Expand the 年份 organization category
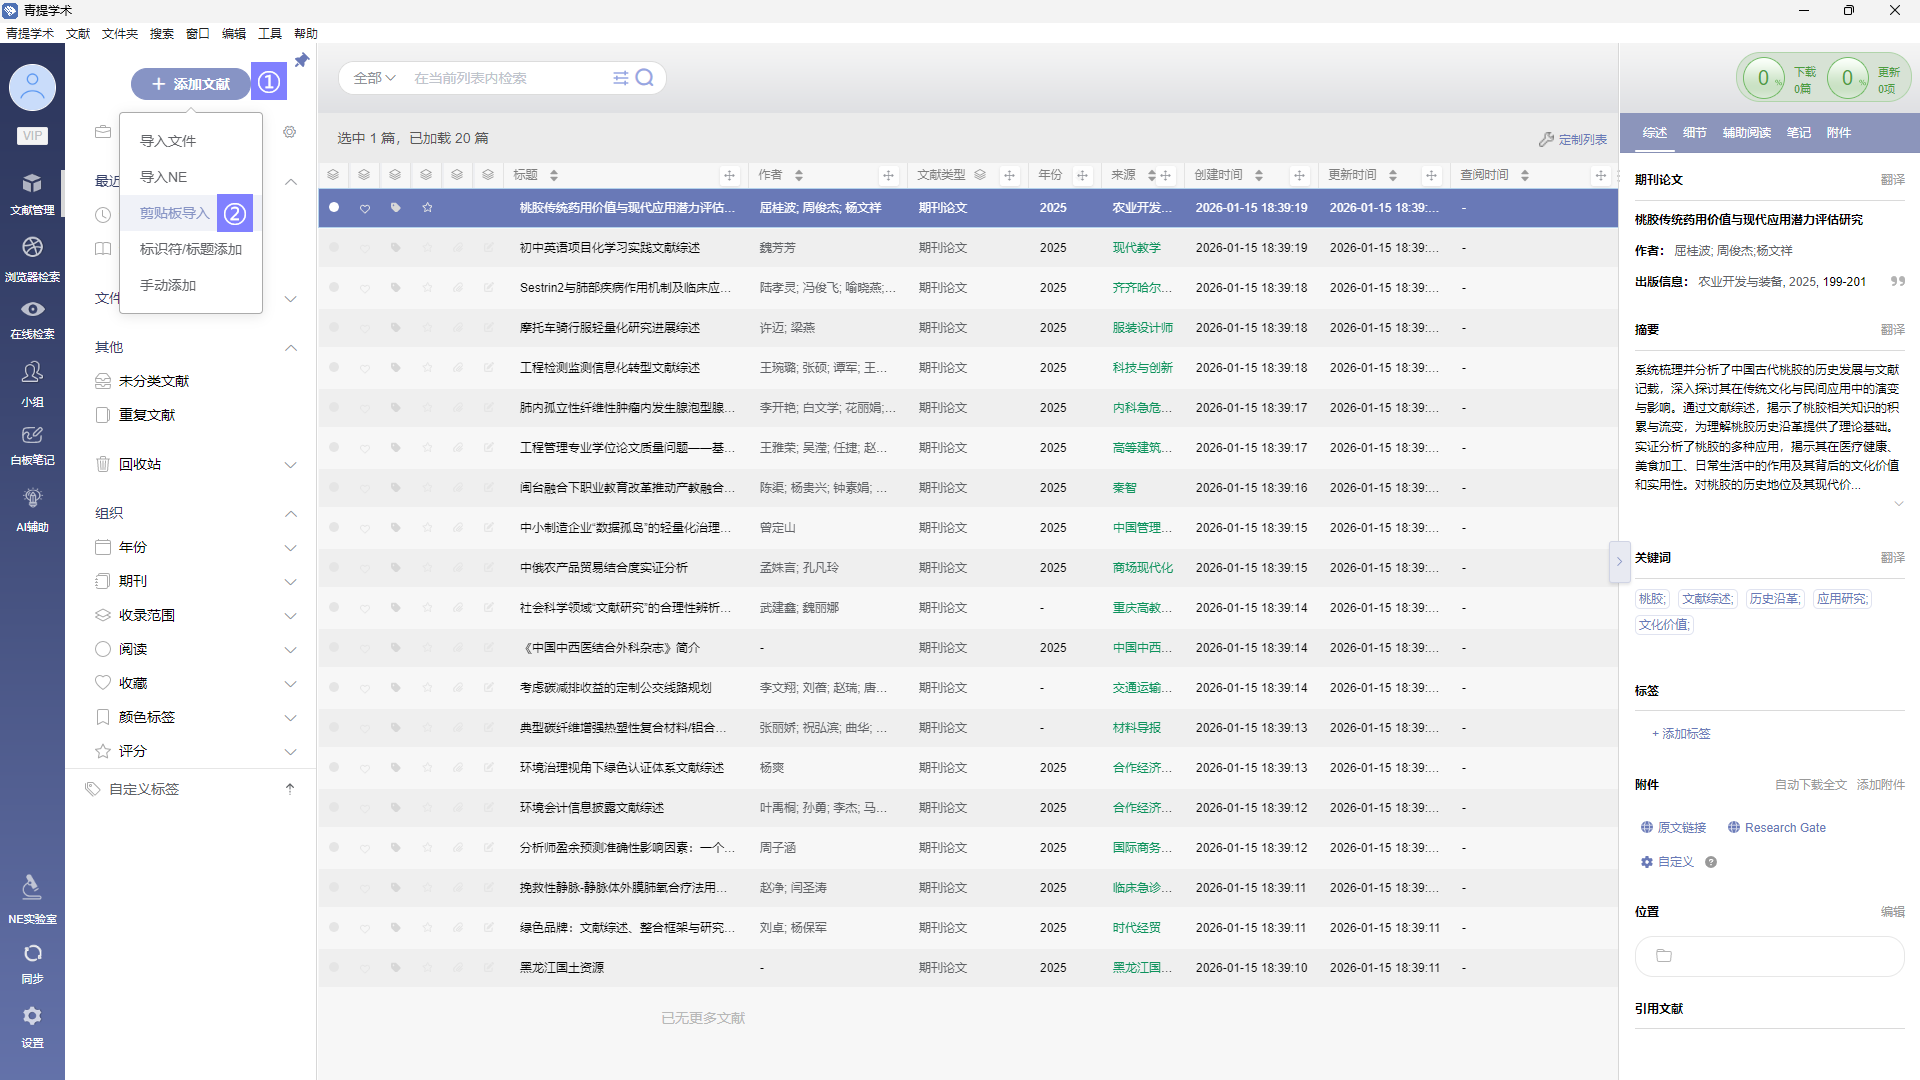The height and width of the screenshot is (1080, 1920). point(290,548)
